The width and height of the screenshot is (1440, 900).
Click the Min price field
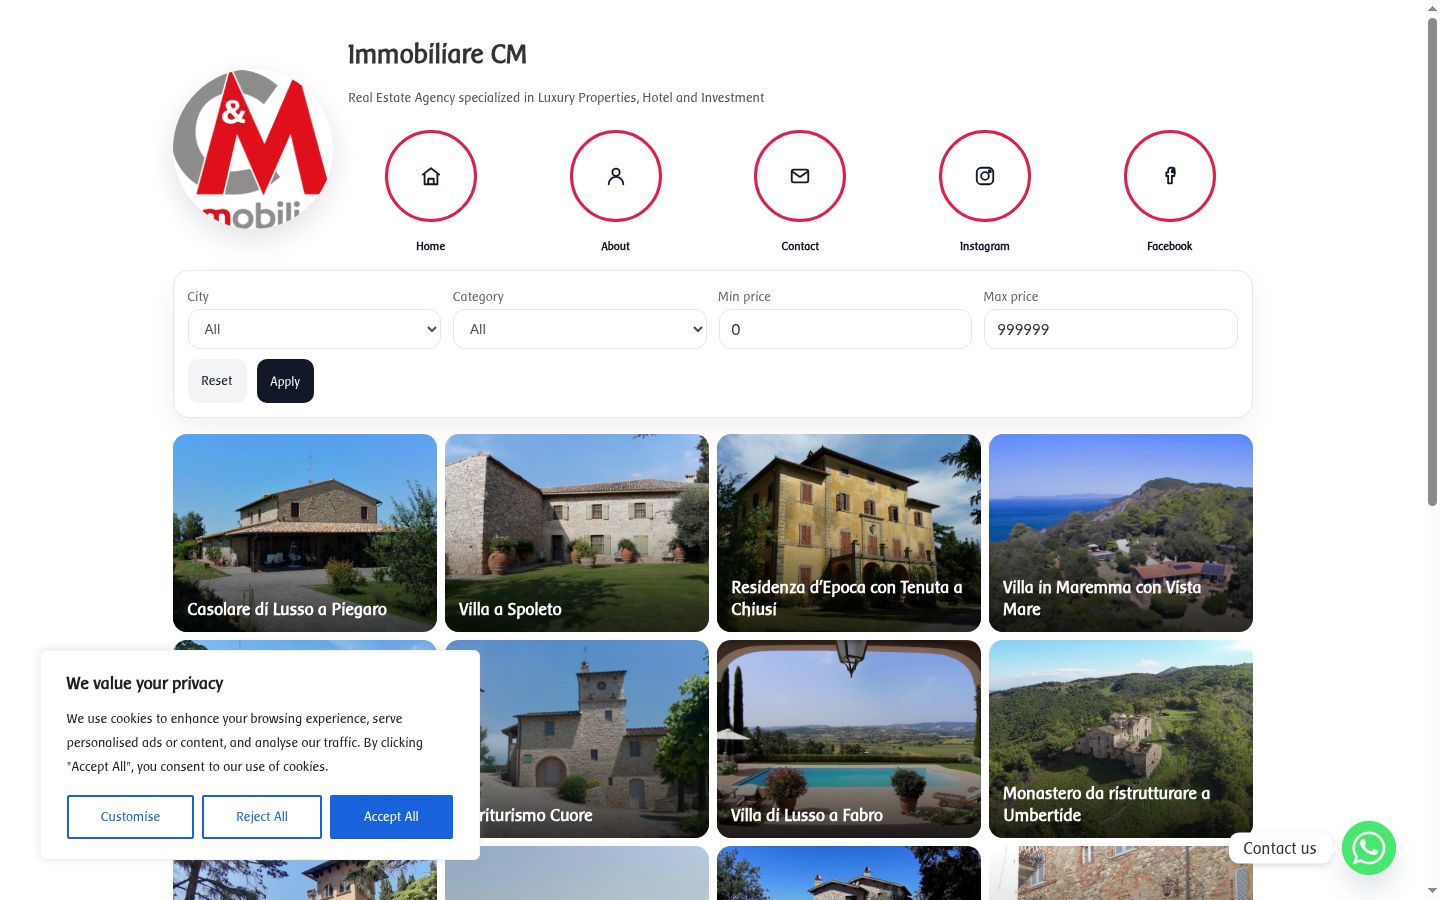click(x=845, y=329)
